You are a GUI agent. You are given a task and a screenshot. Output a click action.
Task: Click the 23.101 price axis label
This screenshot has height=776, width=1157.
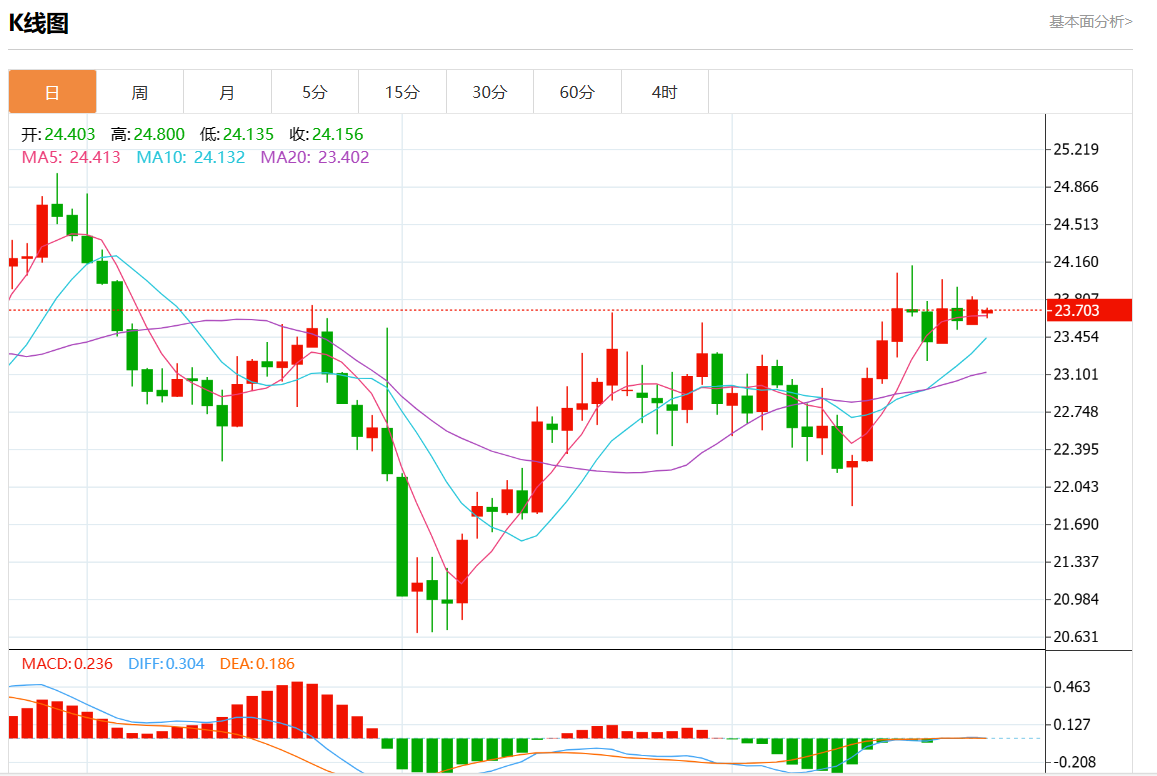pyautogui.click(x=1076, y=375)
